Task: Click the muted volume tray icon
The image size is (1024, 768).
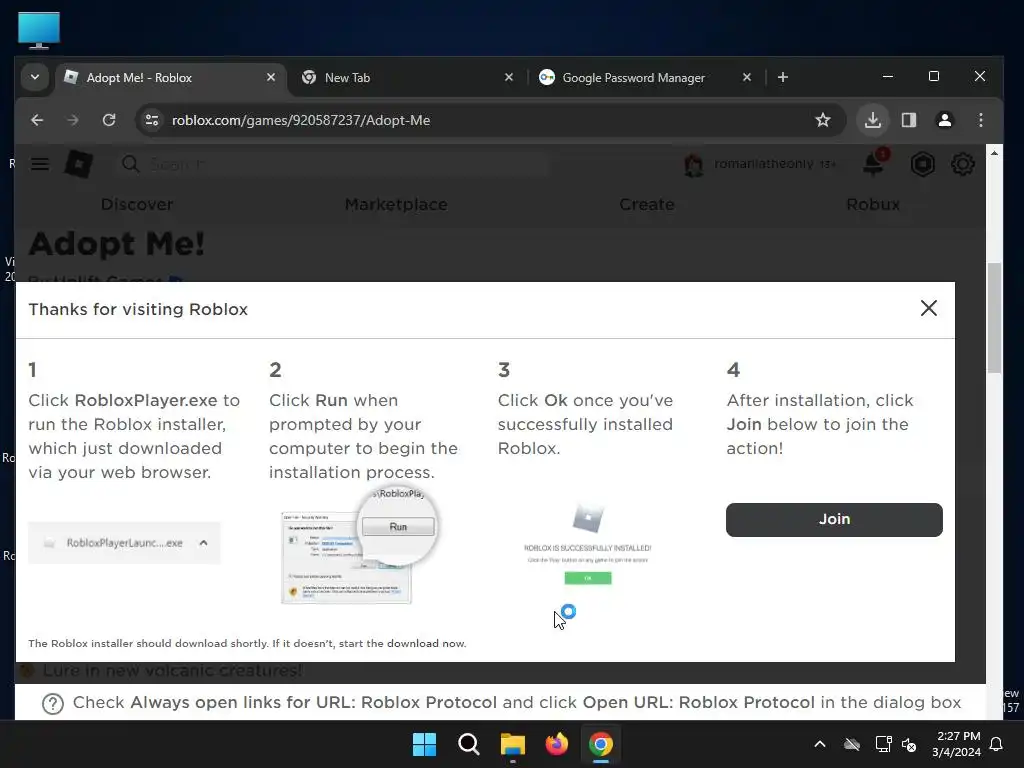Action: click(x=909, y=744)
